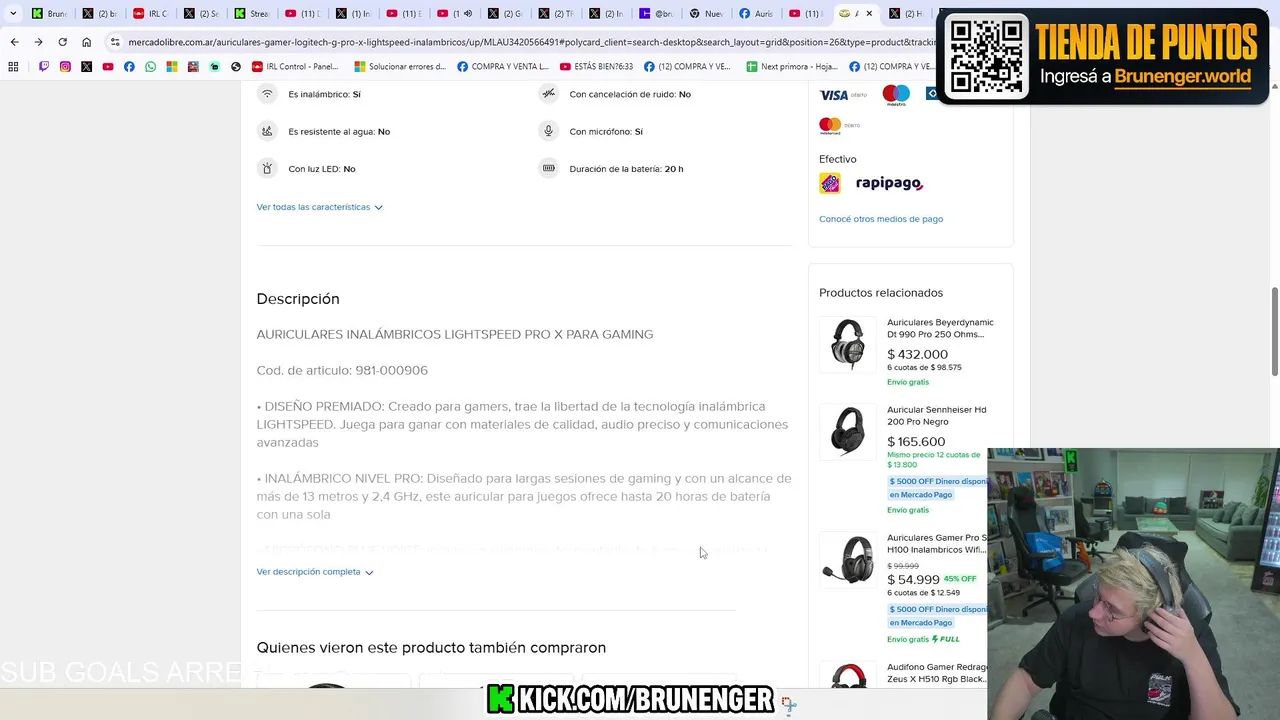This screenshot has height=720, width=1280.
Task: Click the Maestro card logo
Action: [x=896, y=95]
